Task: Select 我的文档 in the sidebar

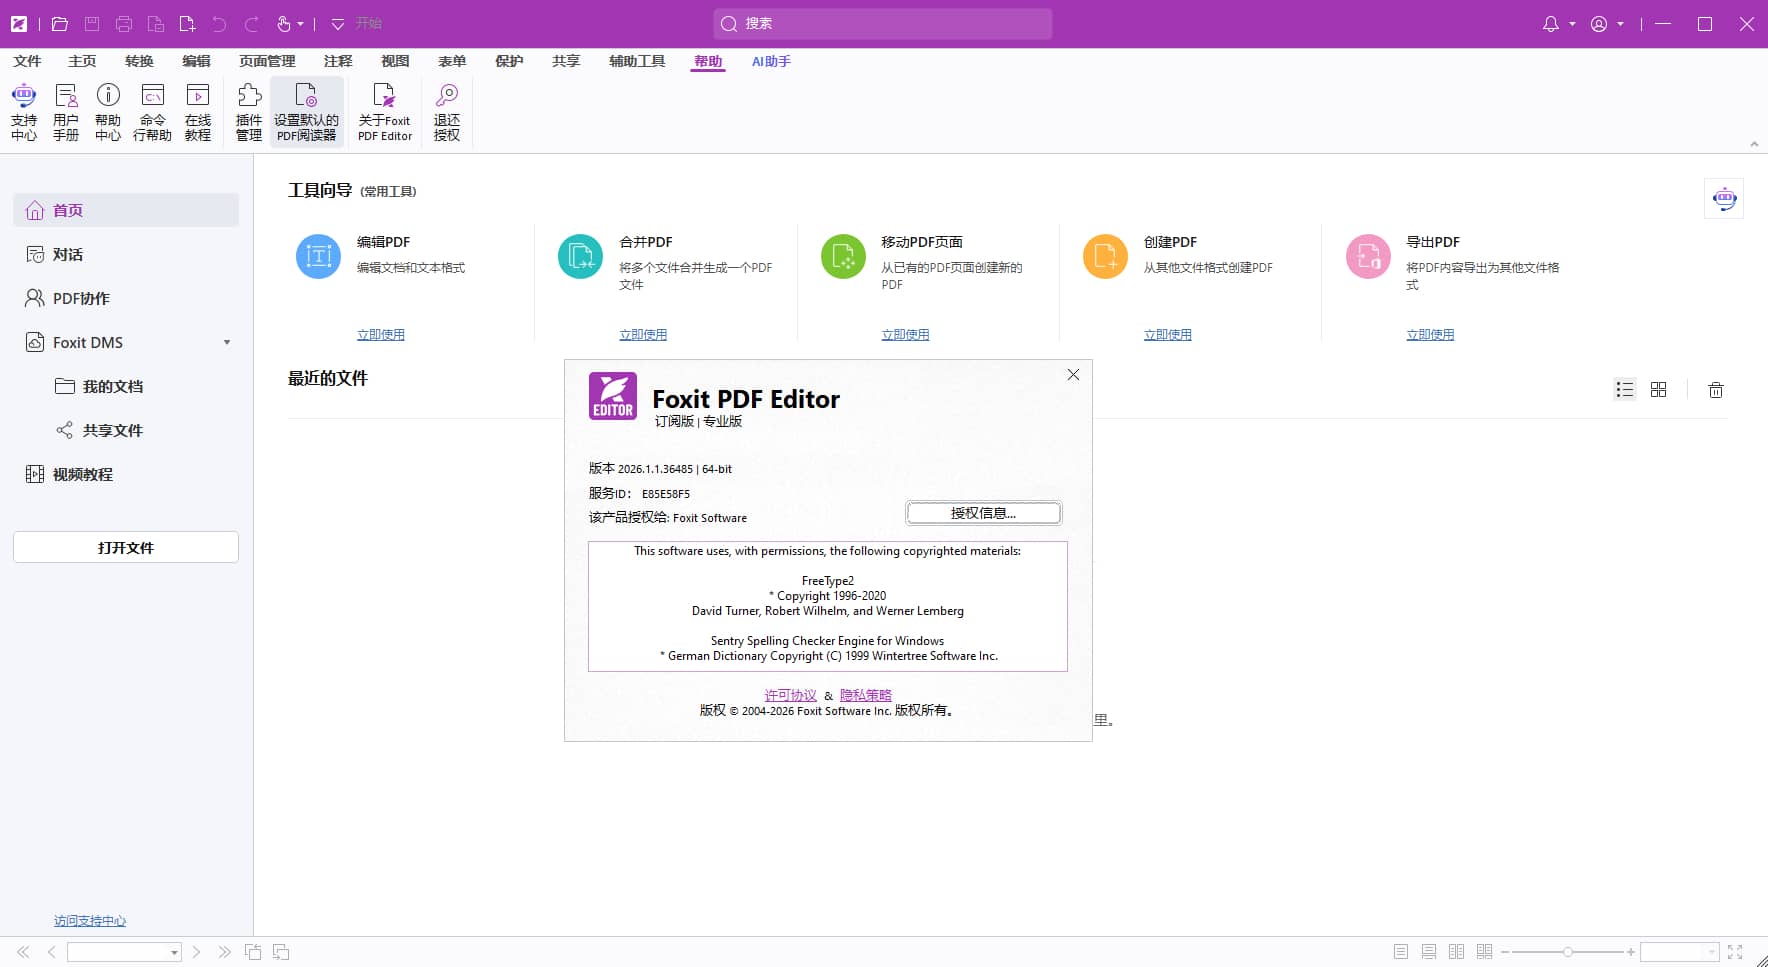Action: tap(112, 386)
